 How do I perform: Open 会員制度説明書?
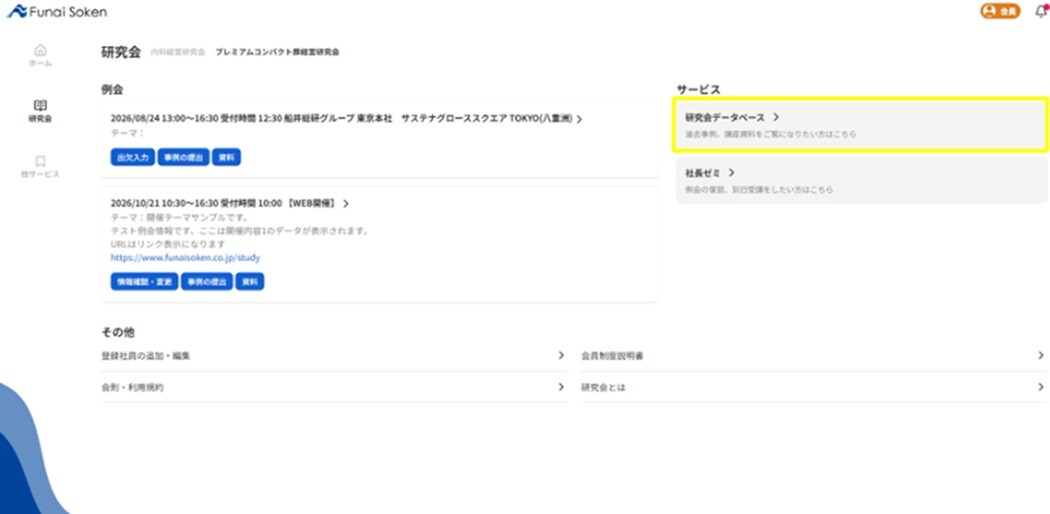point(814,356)
